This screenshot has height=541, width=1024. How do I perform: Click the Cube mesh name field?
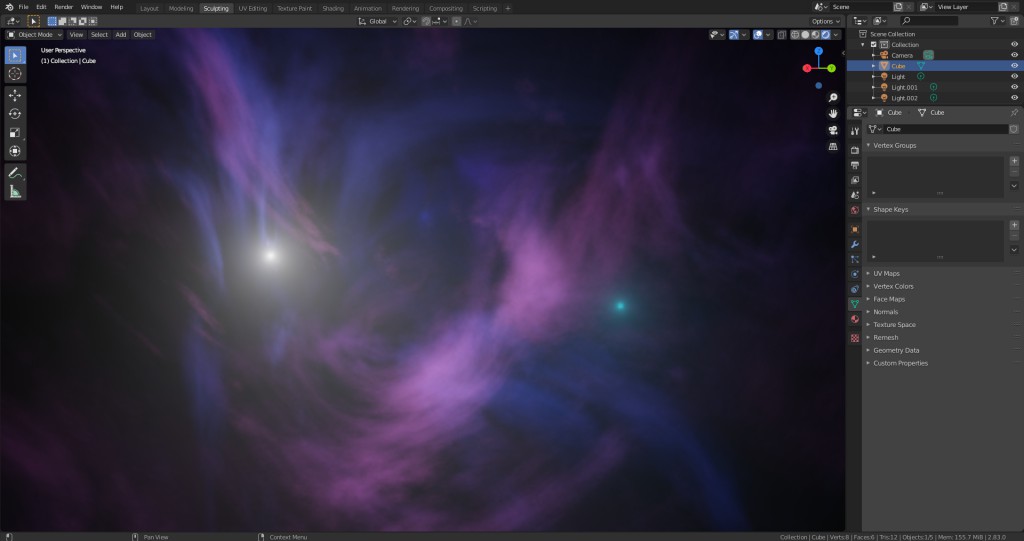(945, 129)
